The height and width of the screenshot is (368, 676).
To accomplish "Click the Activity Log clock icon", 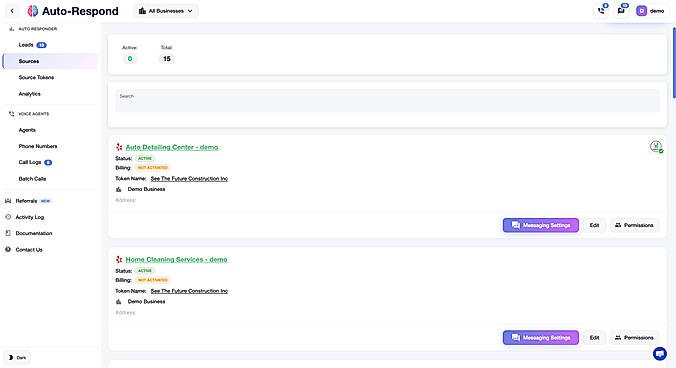I will [8, 217].
